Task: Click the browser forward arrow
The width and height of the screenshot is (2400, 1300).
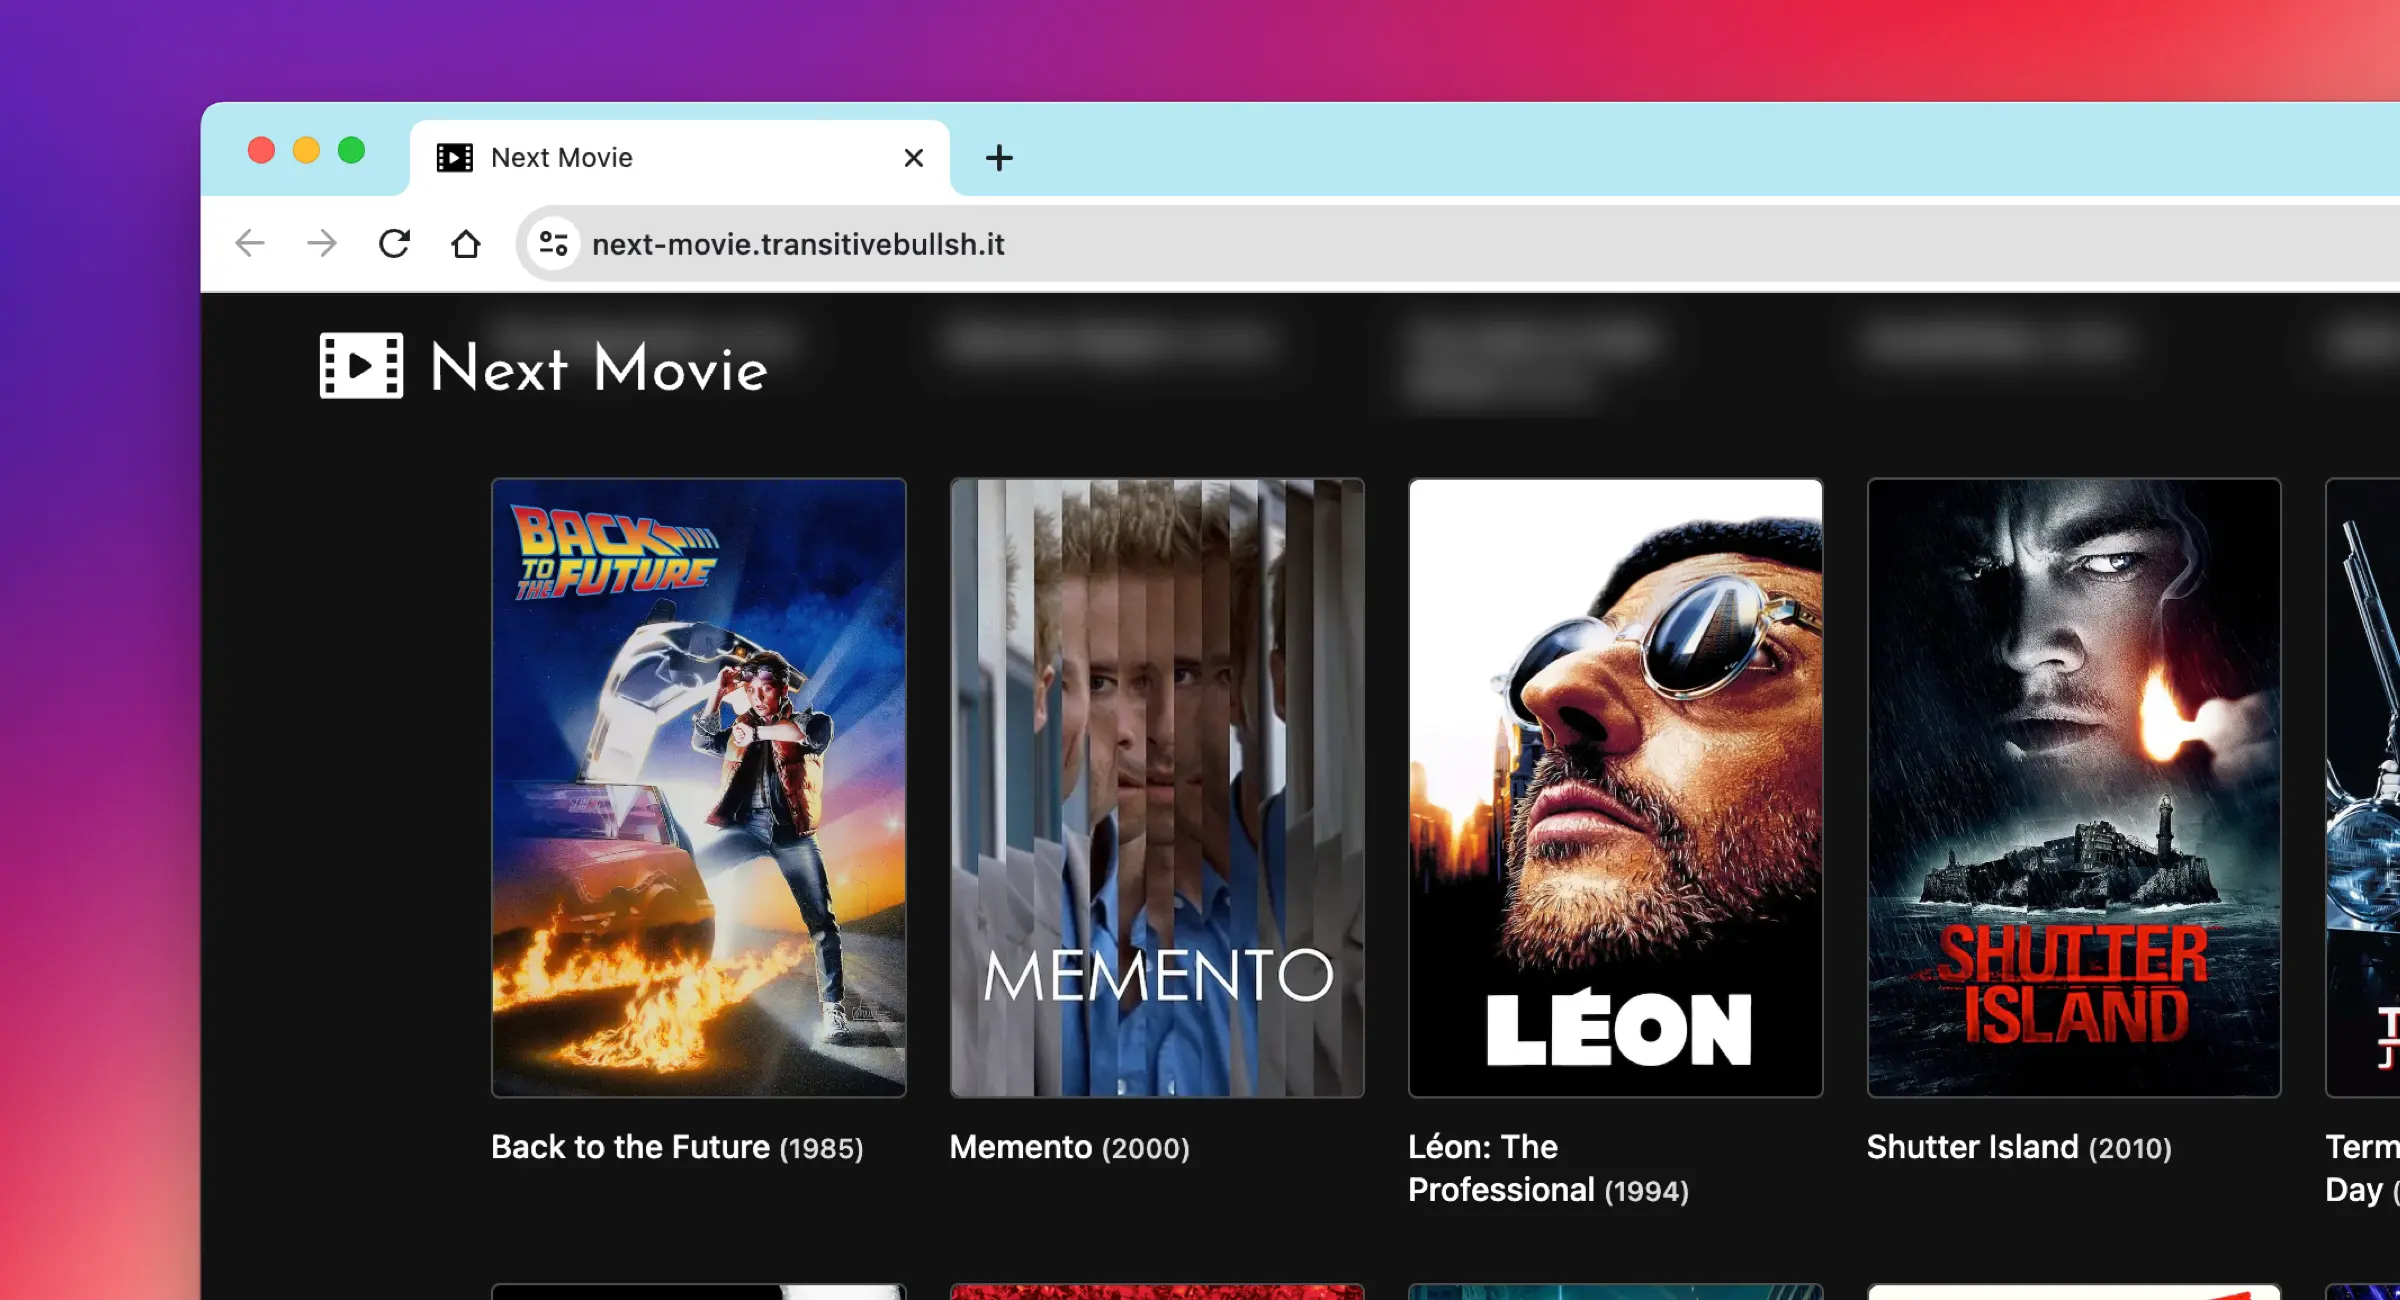Action: (x=322, y=243)
